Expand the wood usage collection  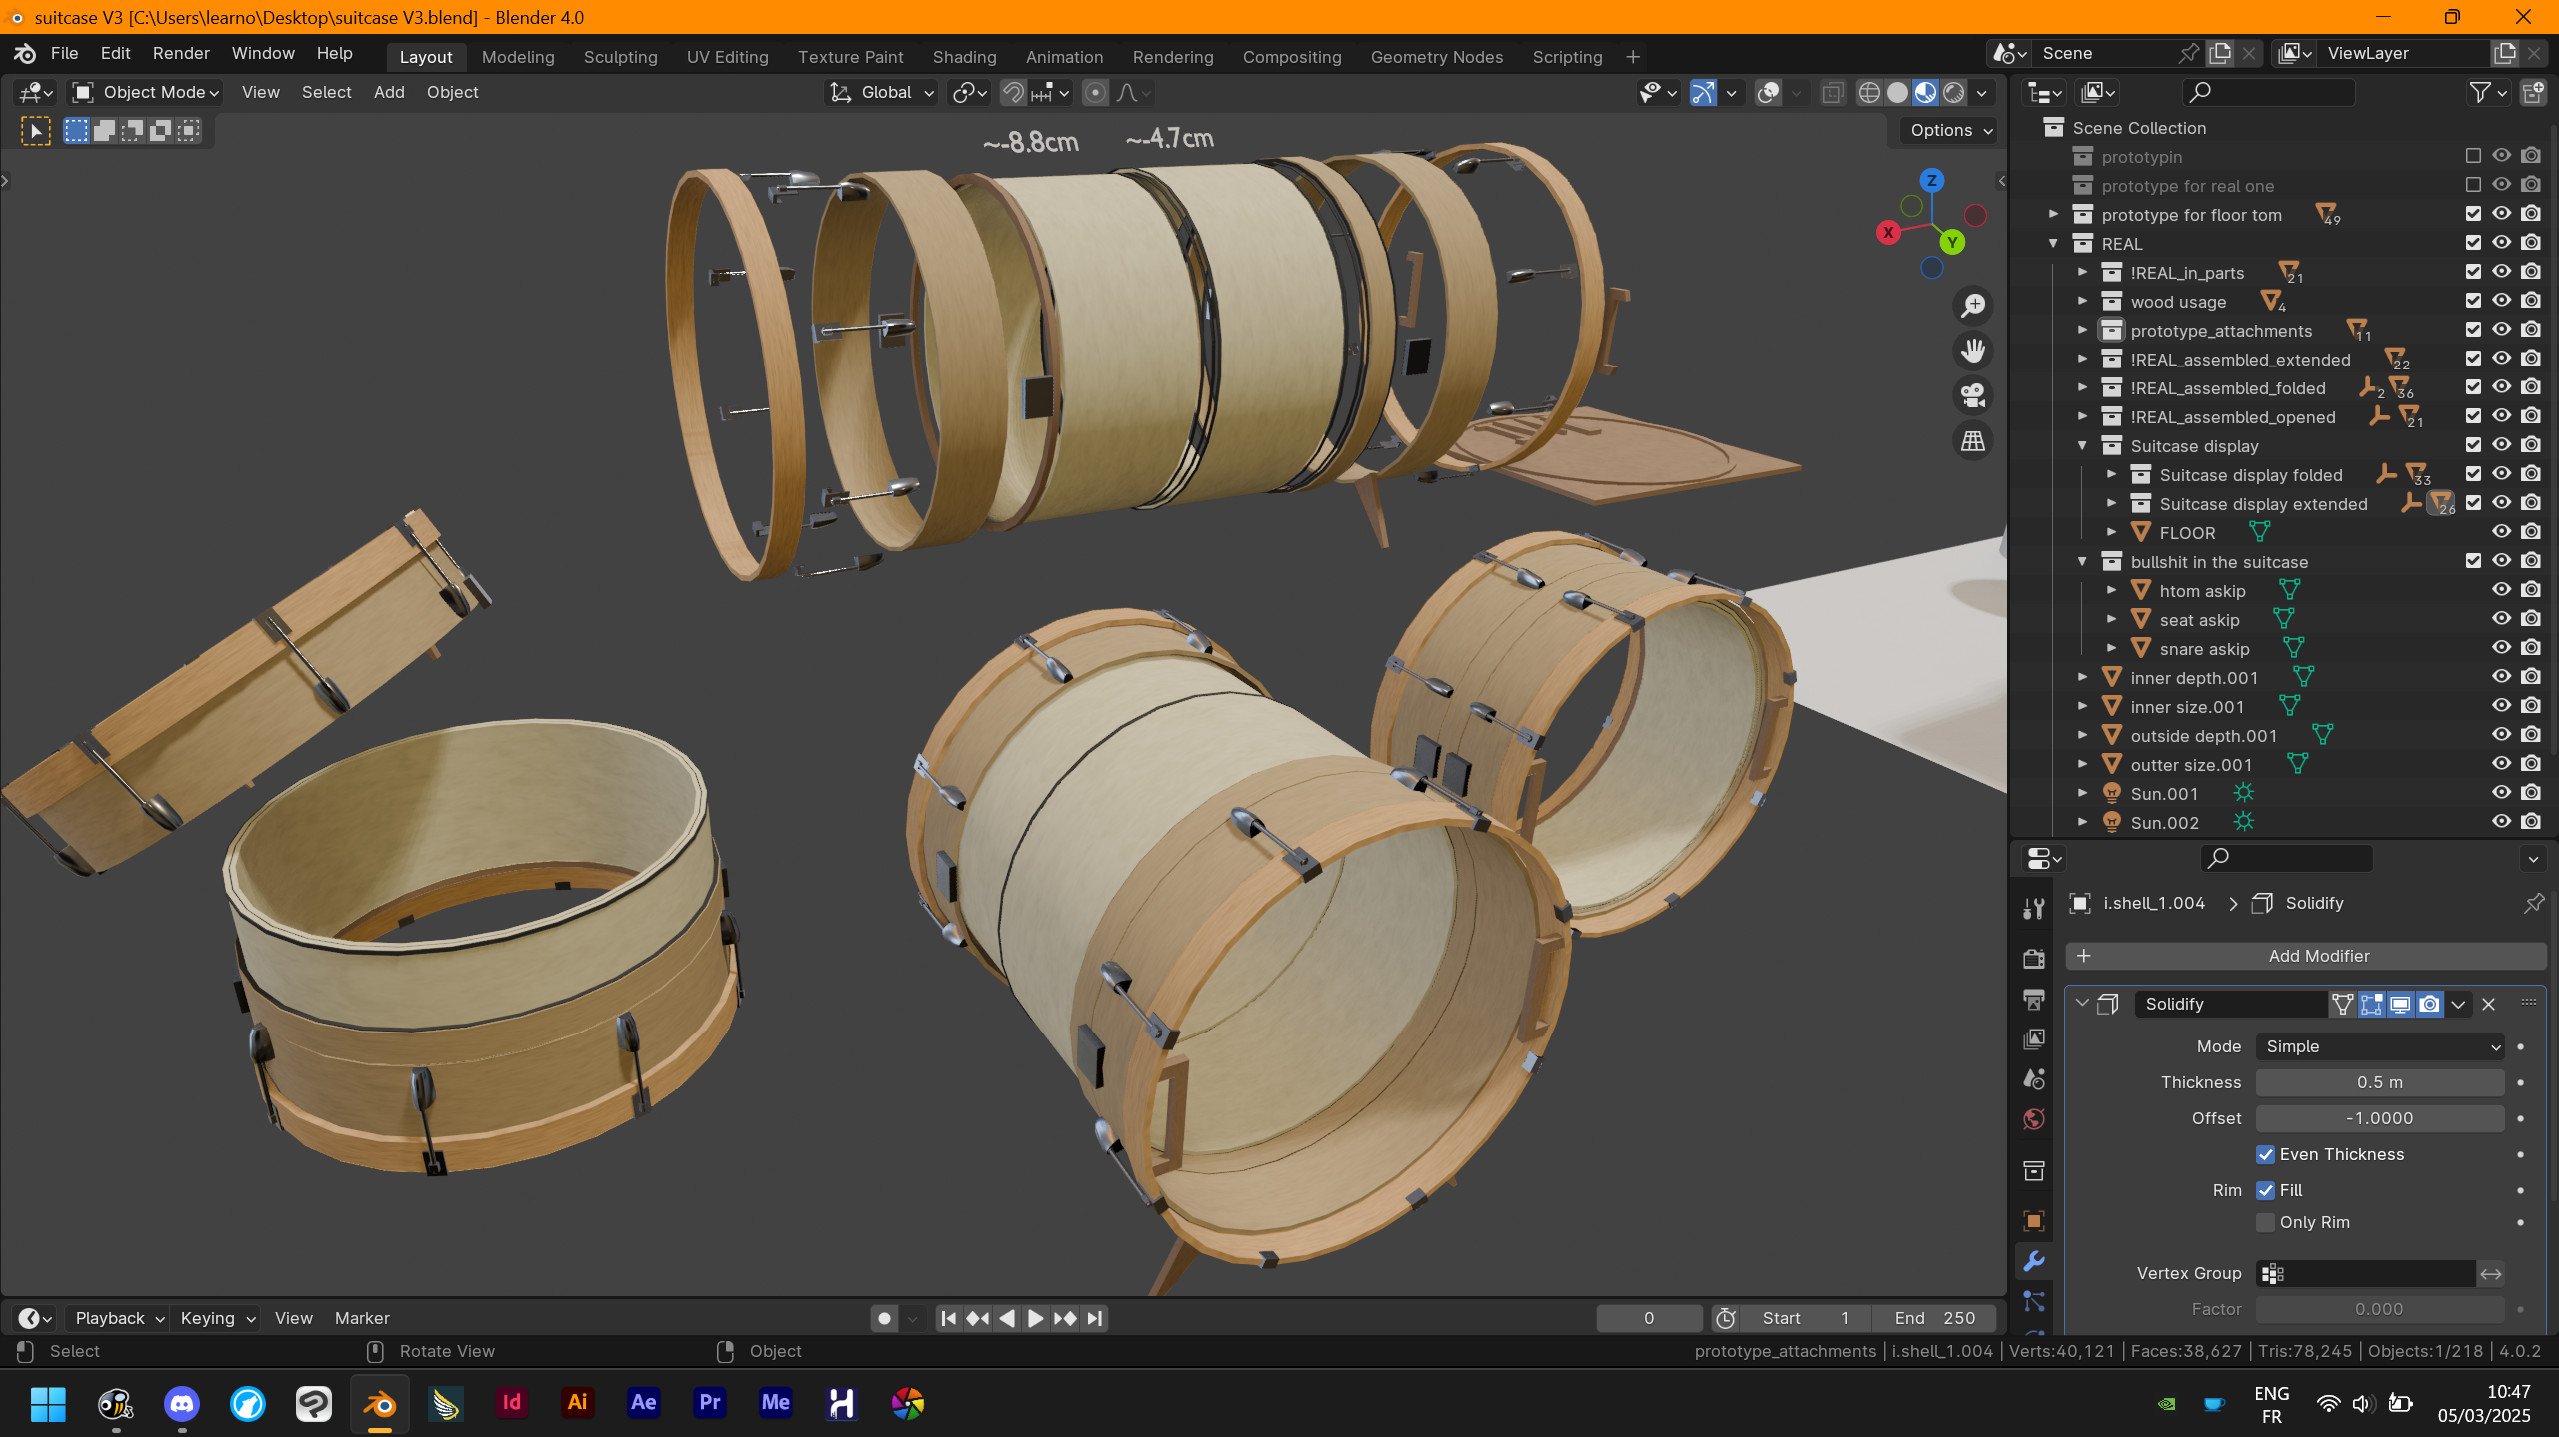pyautogui.click(x=2083, y=301)
